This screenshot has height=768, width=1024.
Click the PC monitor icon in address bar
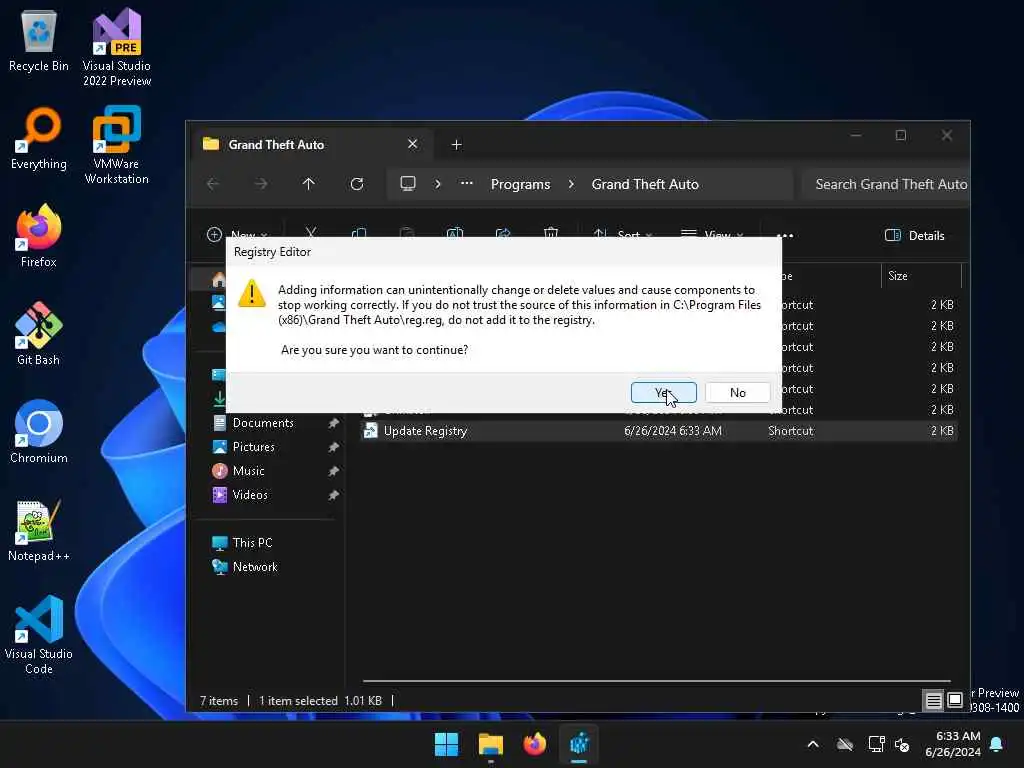(x=408, y=184)
